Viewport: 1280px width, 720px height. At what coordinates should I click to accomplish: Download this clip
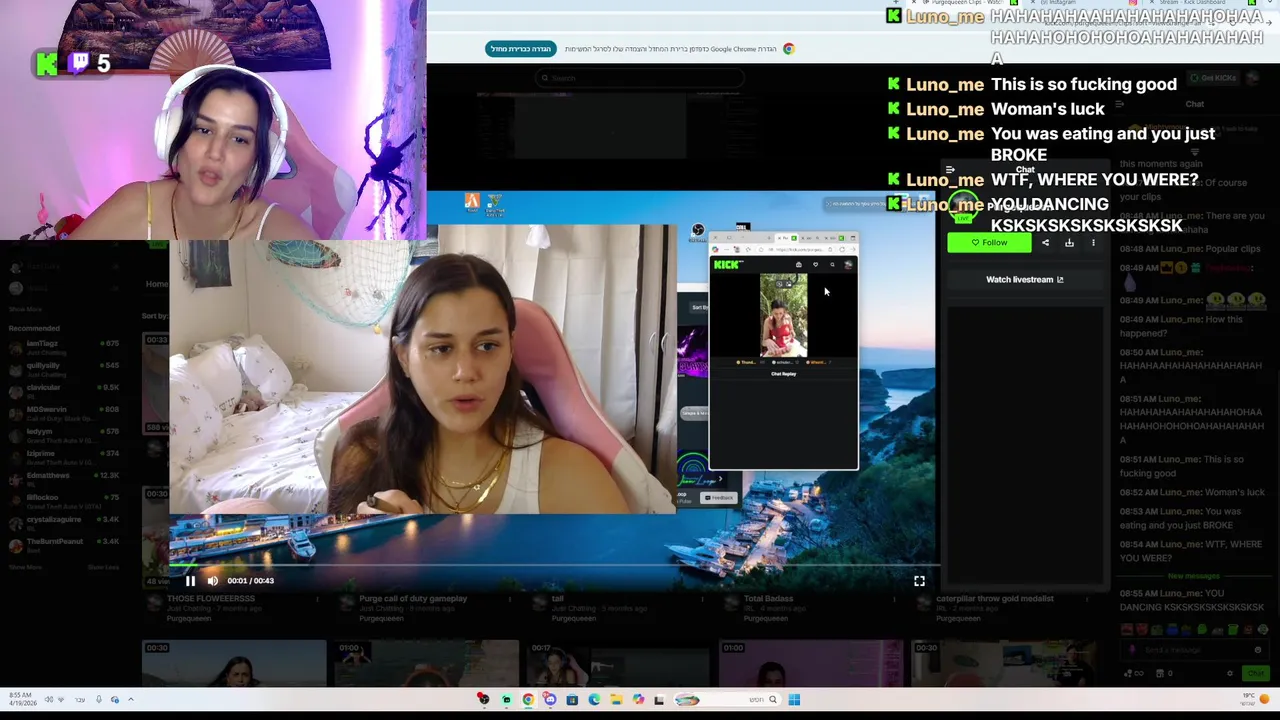pyautogui.click(x=1069, y=243)
